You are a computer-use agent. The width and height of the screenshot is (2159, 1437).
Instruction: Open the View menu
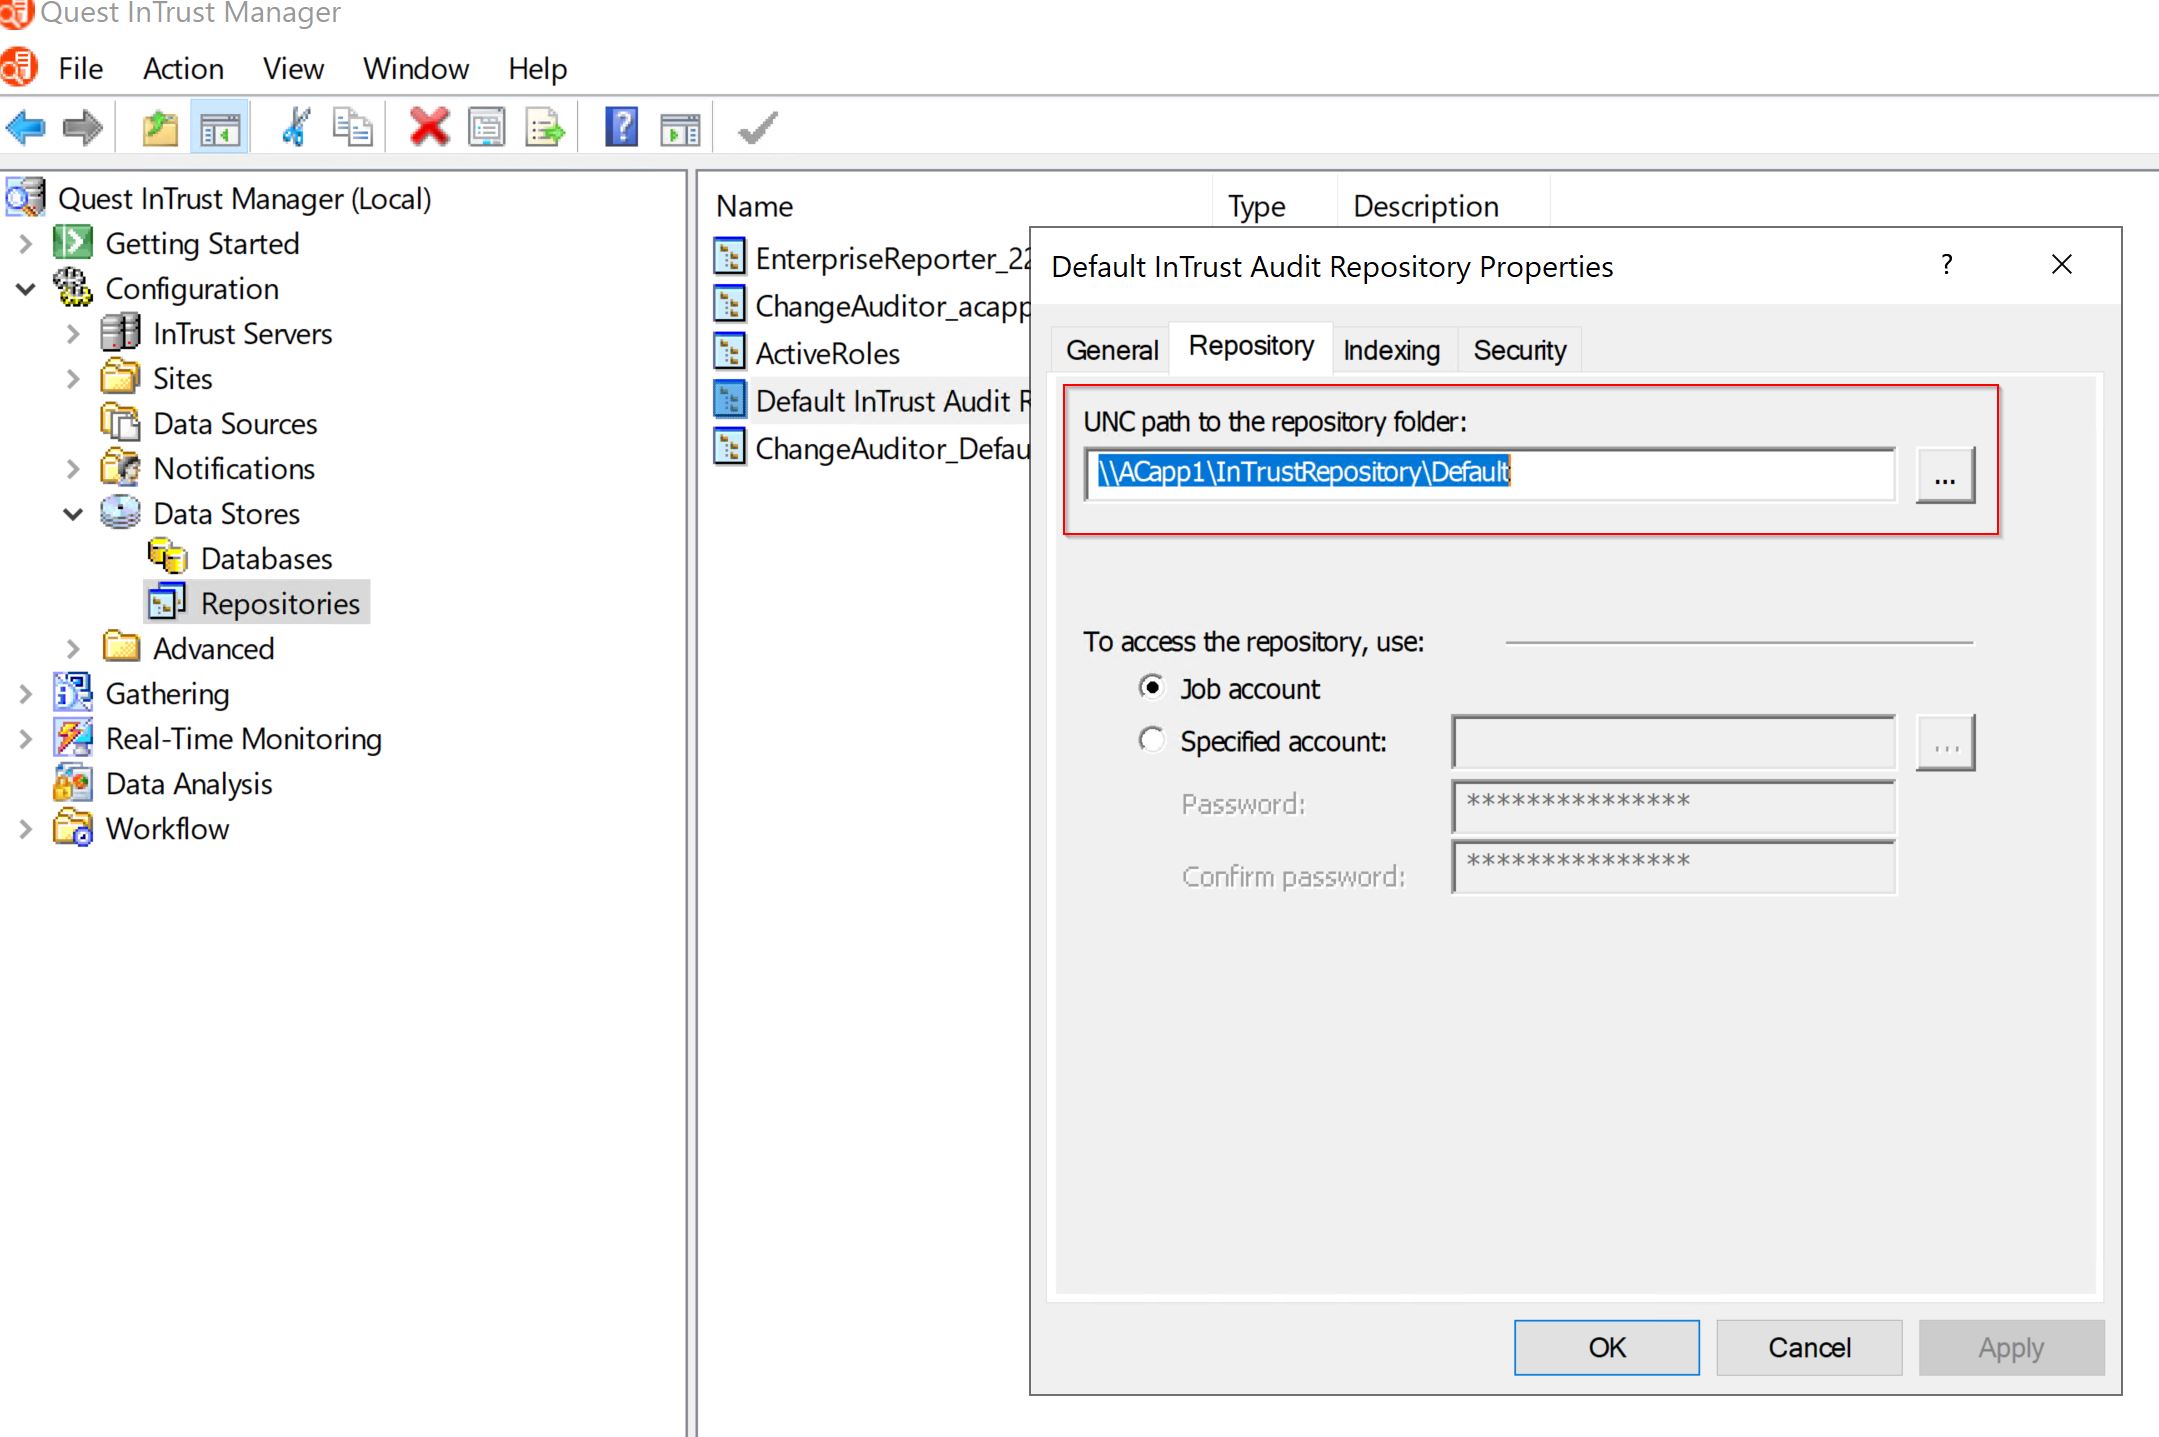(x=293, y=68)
